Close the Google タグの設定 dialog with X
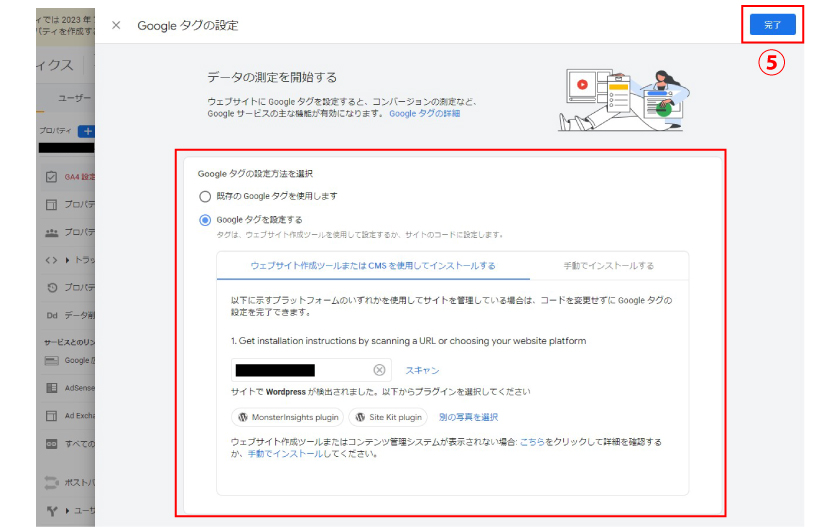Screen dimensions: 836x527 [x=116, y=25]
